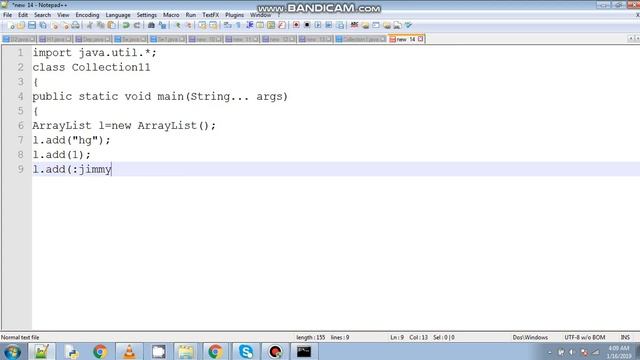
Task: Click 'Ln : 9 Col : 13' status entry
Action: 409,338
